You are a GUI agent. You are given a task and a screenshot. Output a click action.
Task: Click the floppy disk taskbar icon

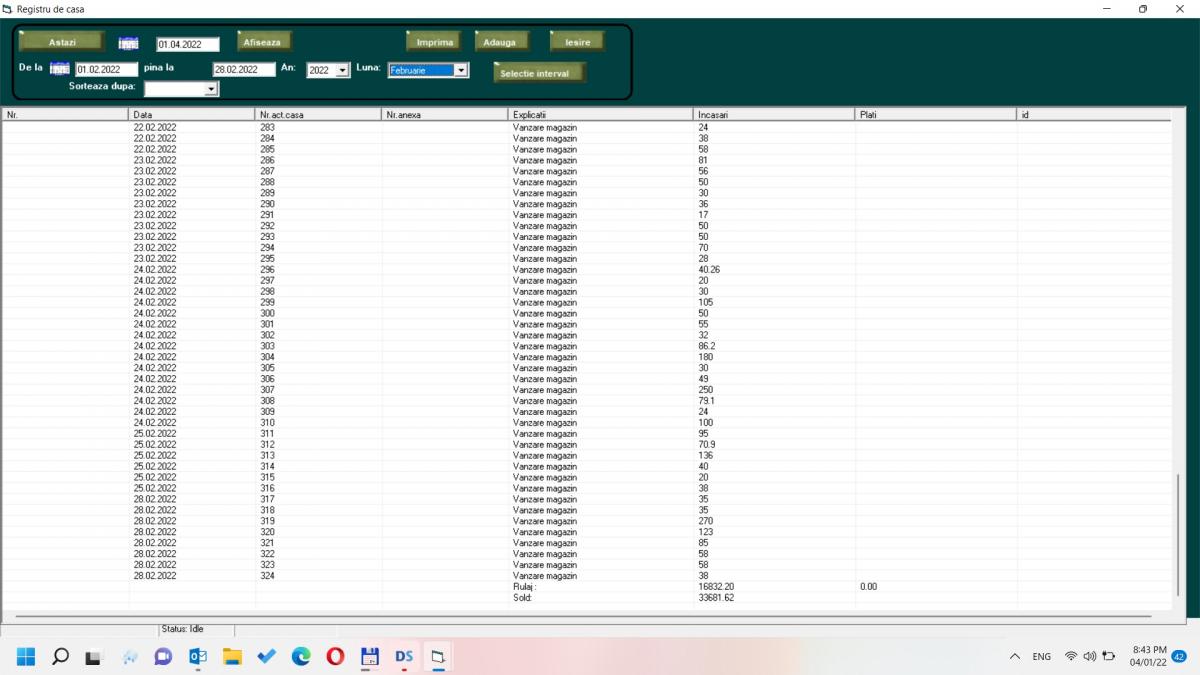click(370, 656)
